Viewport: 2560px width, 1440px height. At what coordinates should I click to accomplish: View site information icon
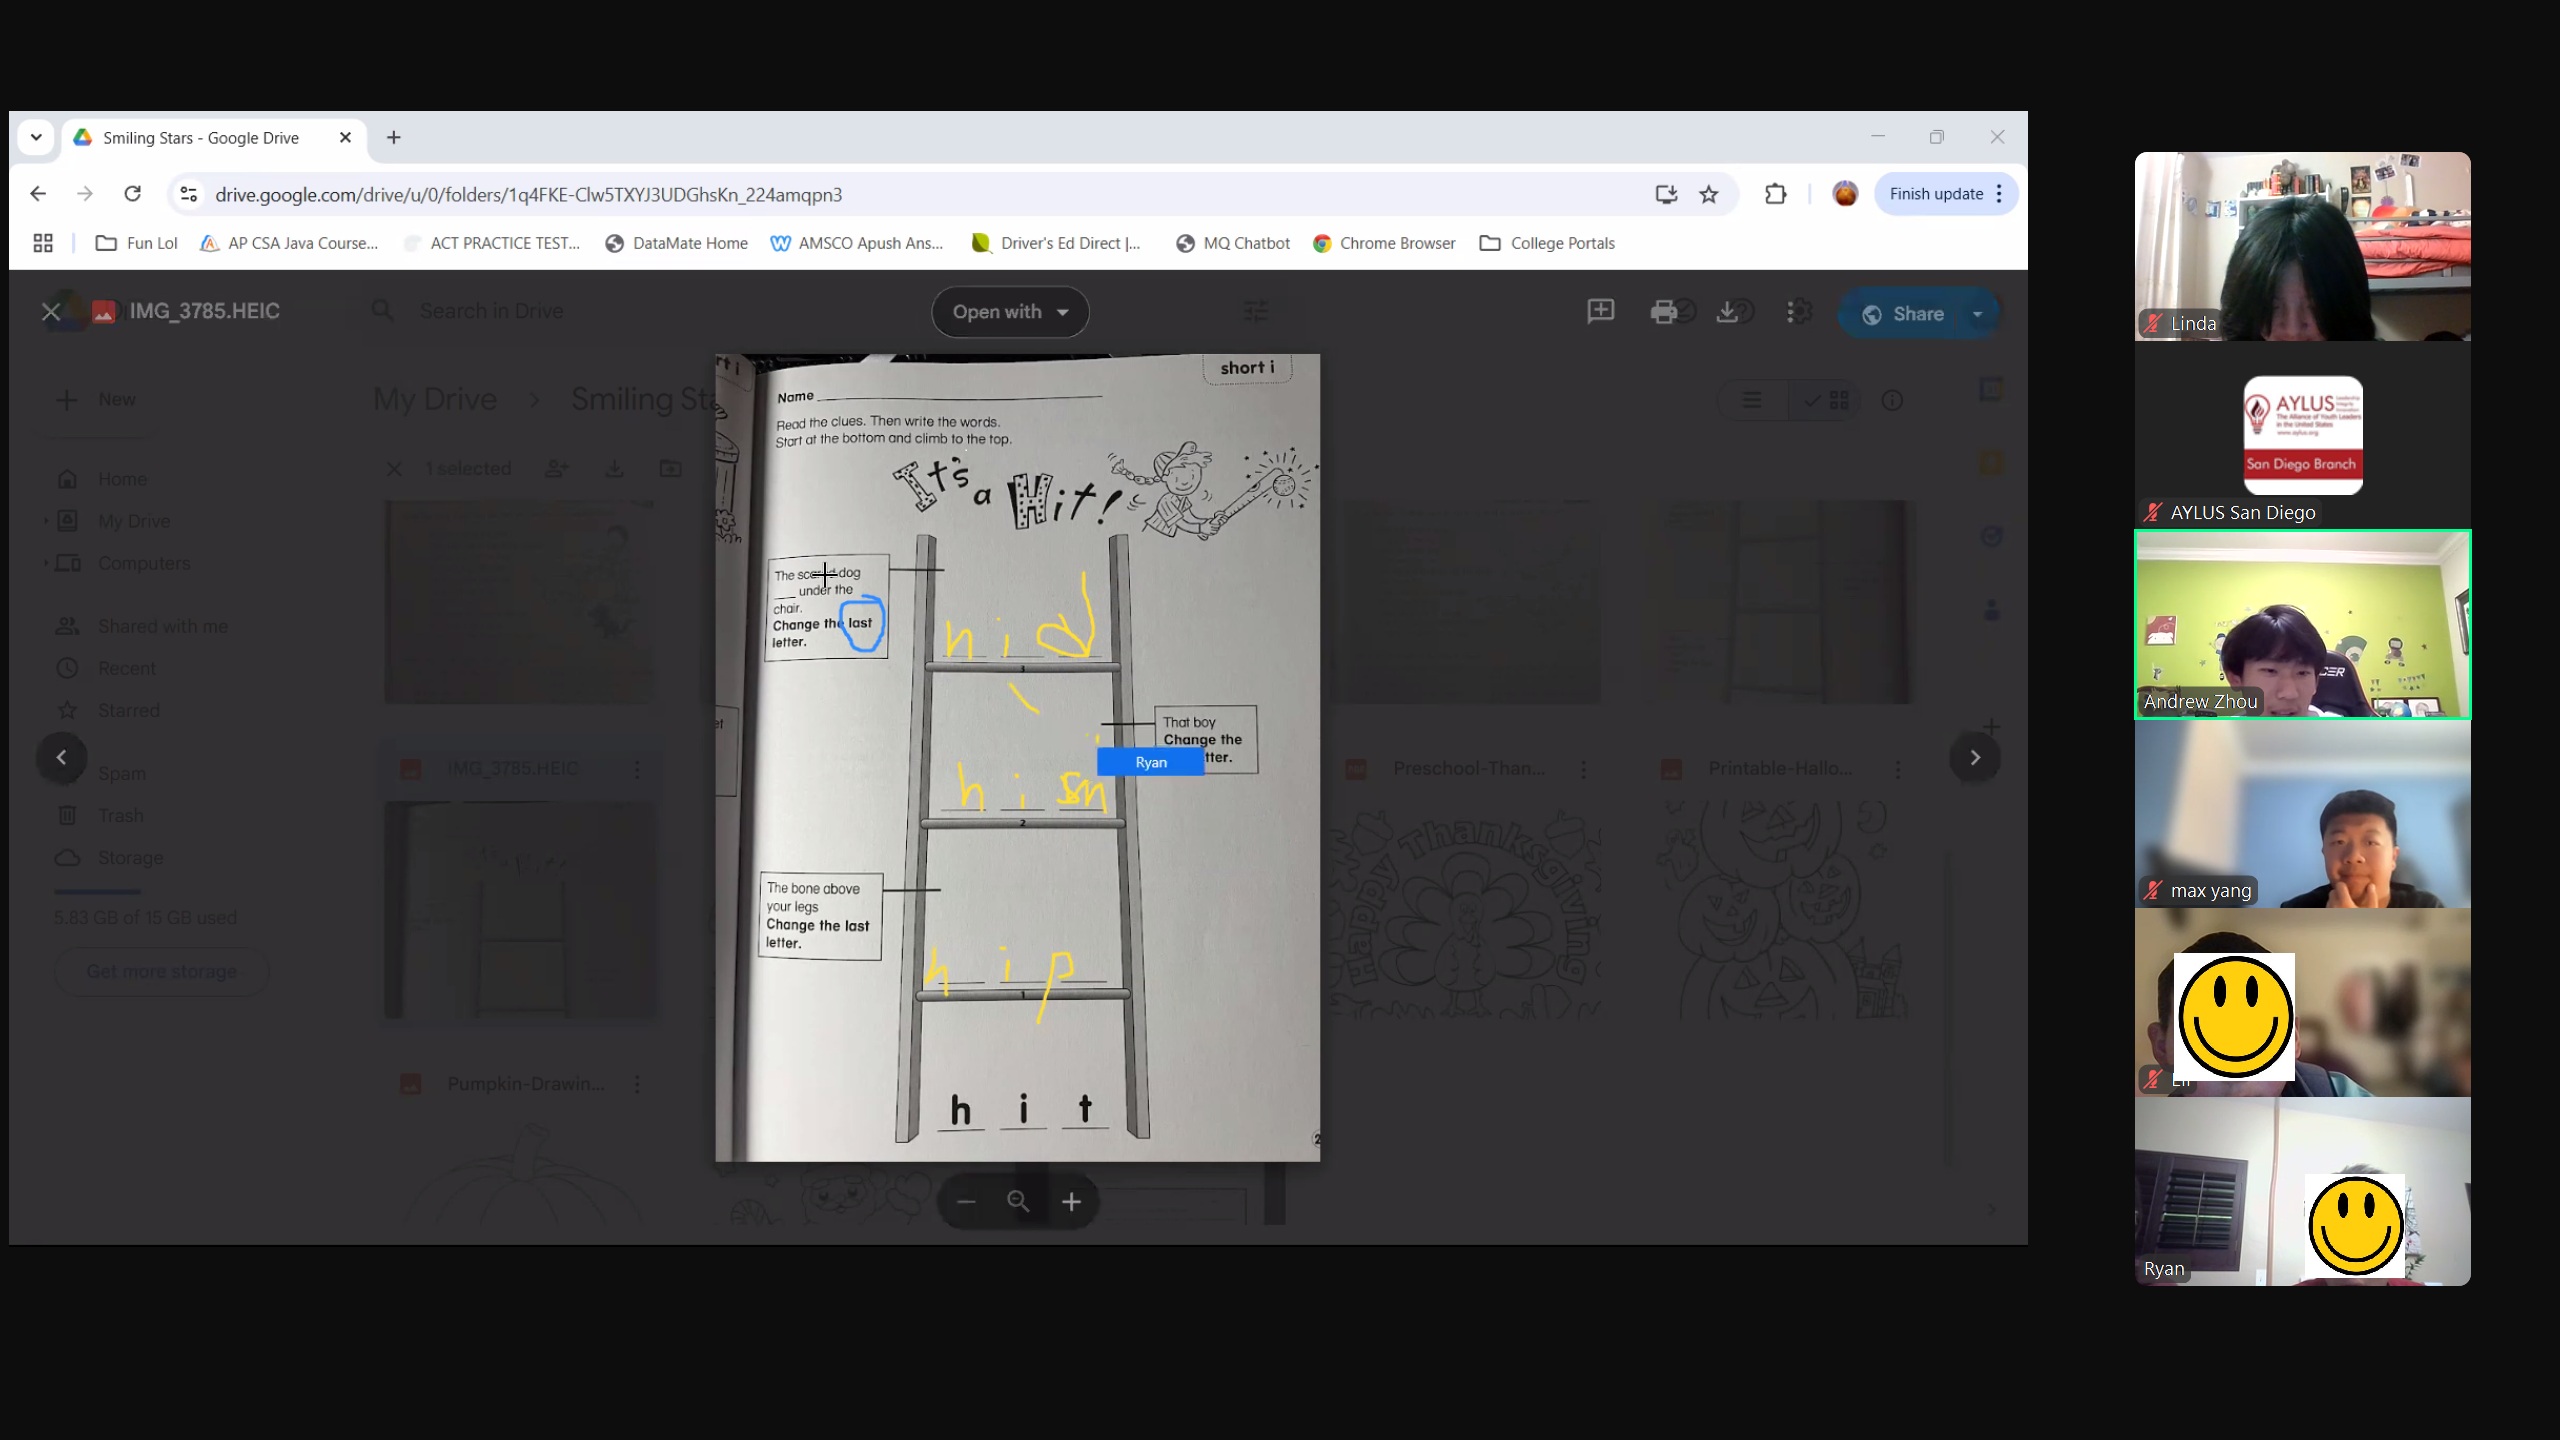click(x=188, y=194)
